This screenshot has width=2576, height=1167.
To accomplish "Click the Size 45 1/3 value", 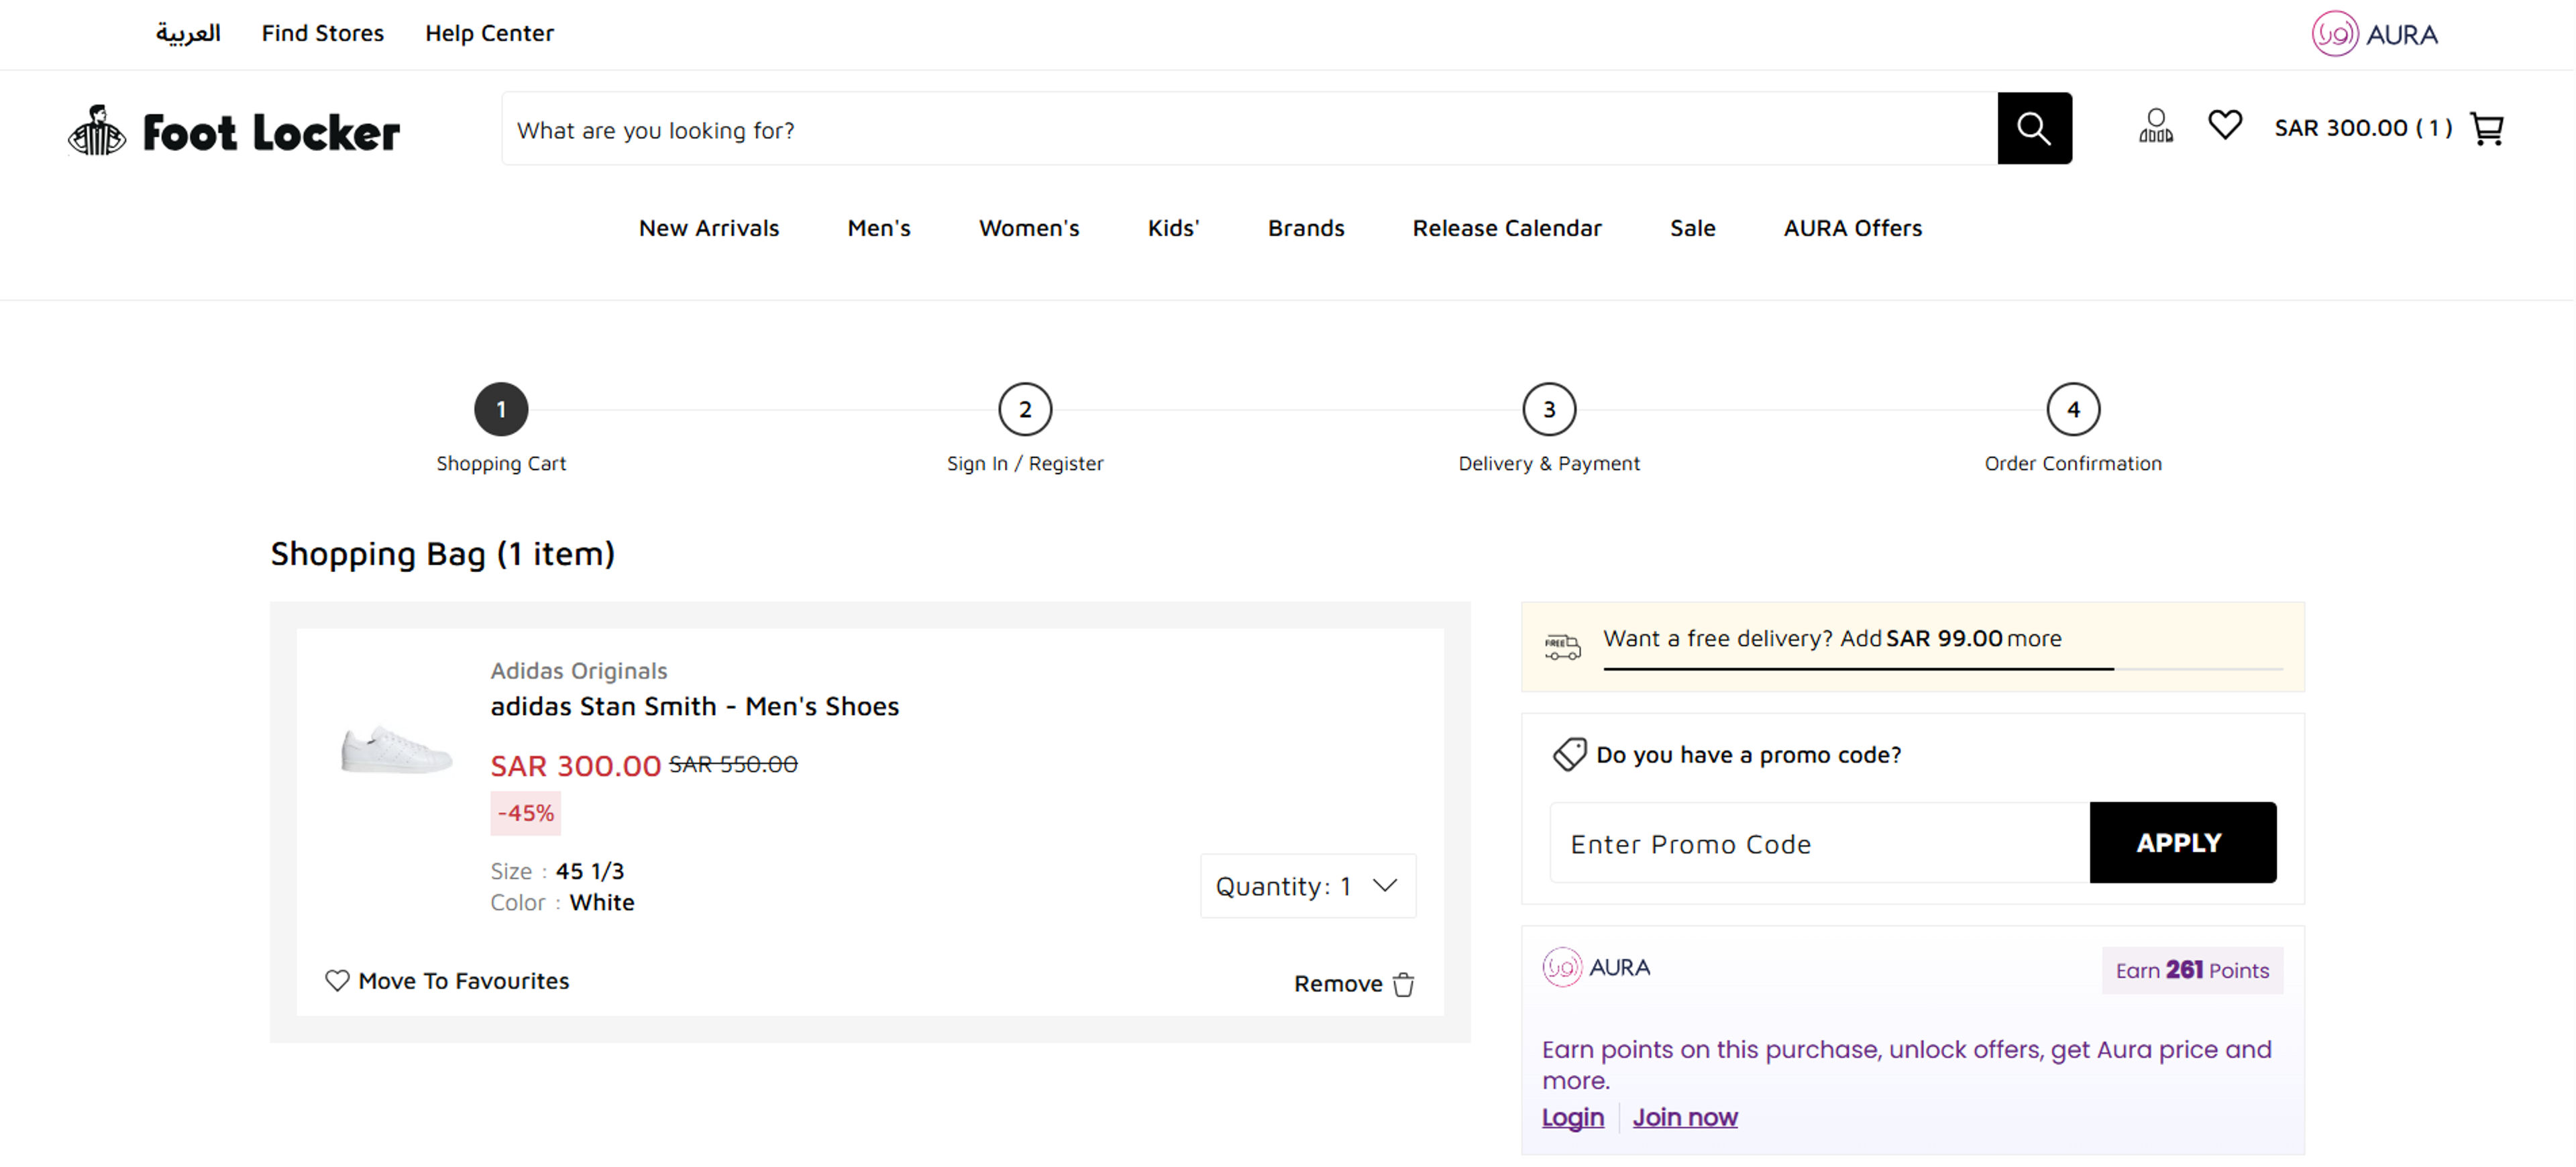I will [x=589, y=871].
